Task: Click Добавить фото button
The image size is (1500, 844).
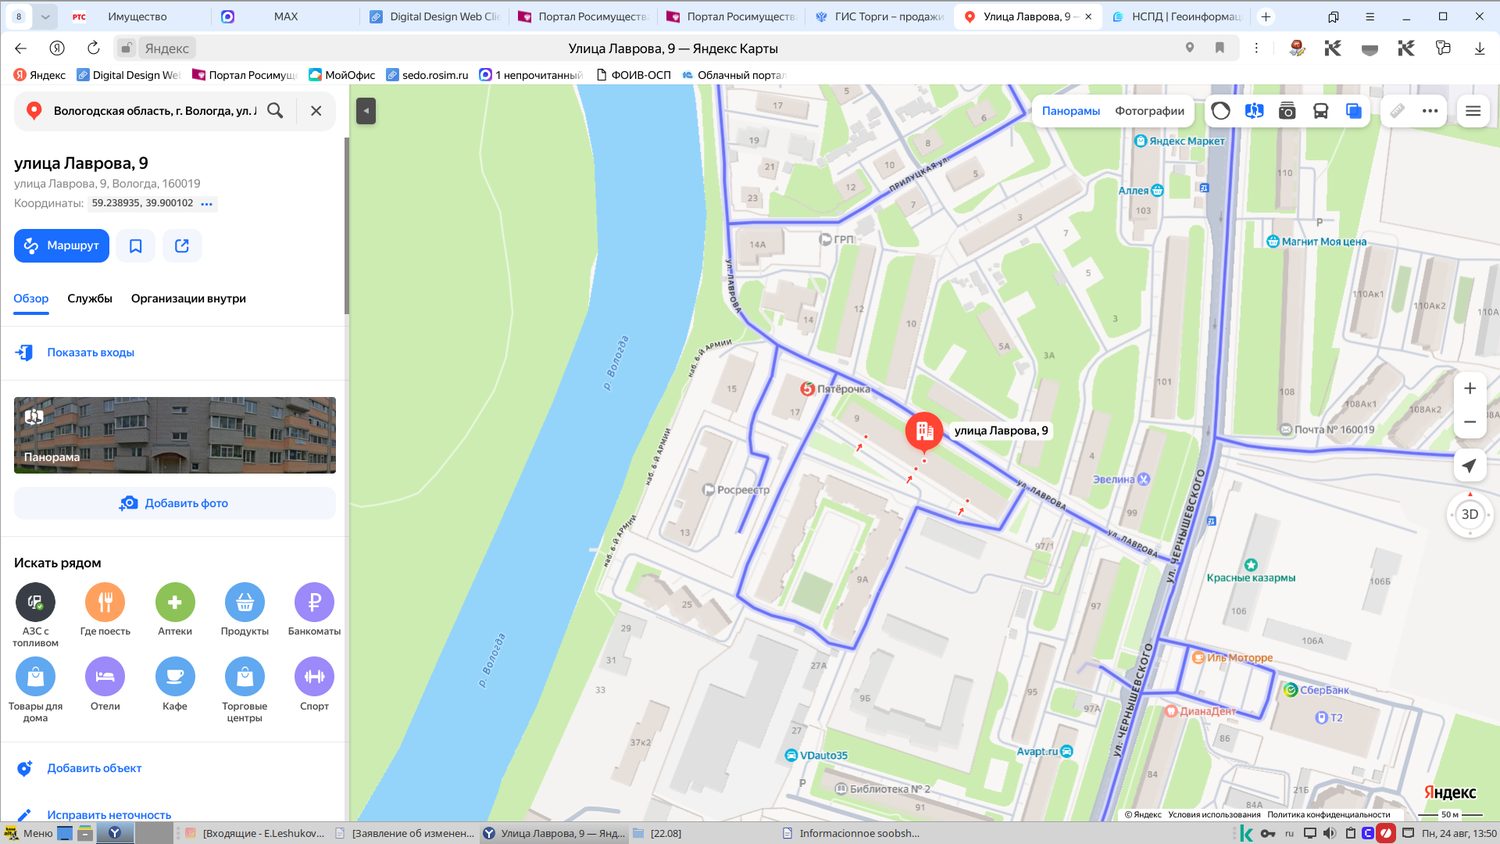Action: [175, 503]
